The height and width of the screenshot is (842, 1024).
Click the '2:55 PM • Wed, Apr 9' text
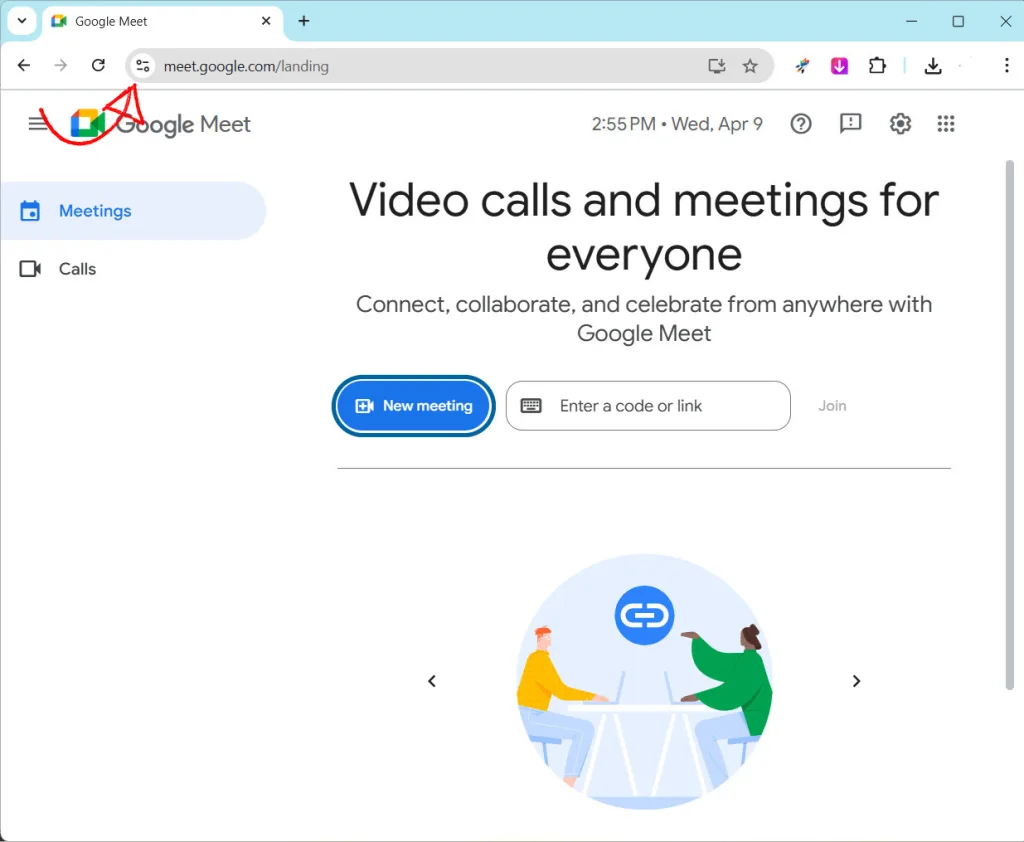677,123
